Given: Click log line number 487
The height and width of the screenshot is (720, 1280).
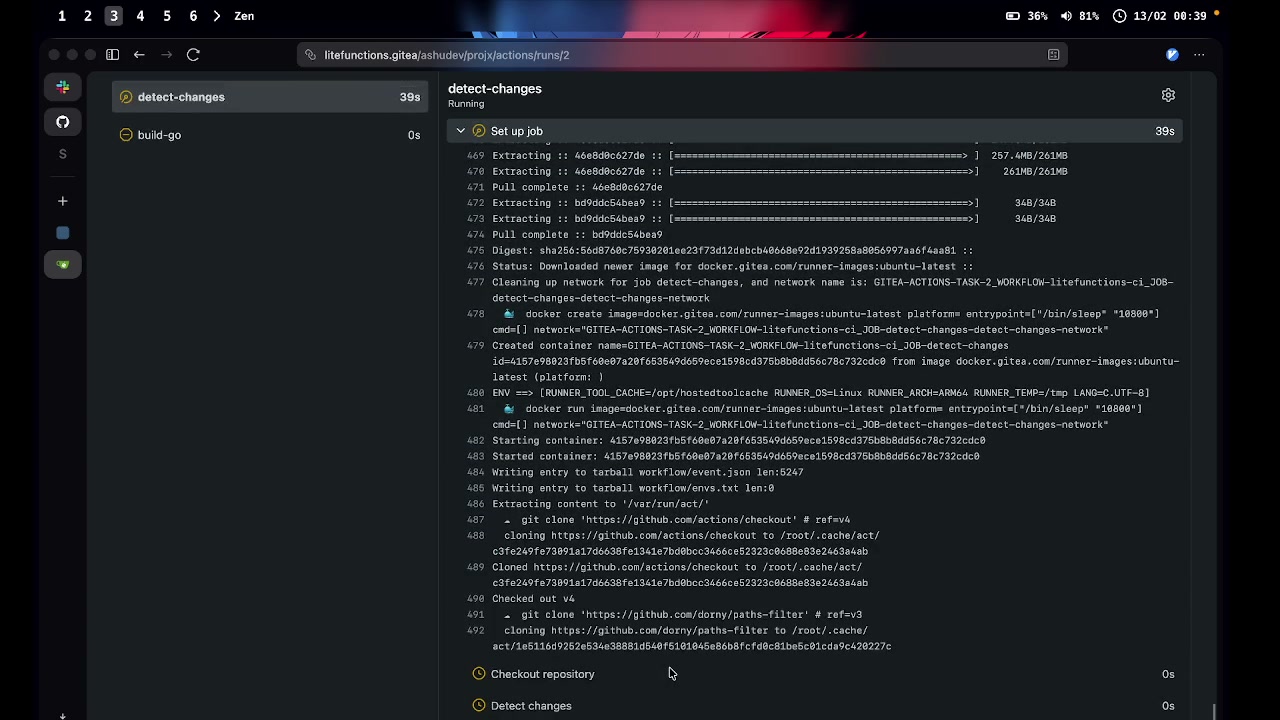Looking at the screenshot, I should pos(476,520).
